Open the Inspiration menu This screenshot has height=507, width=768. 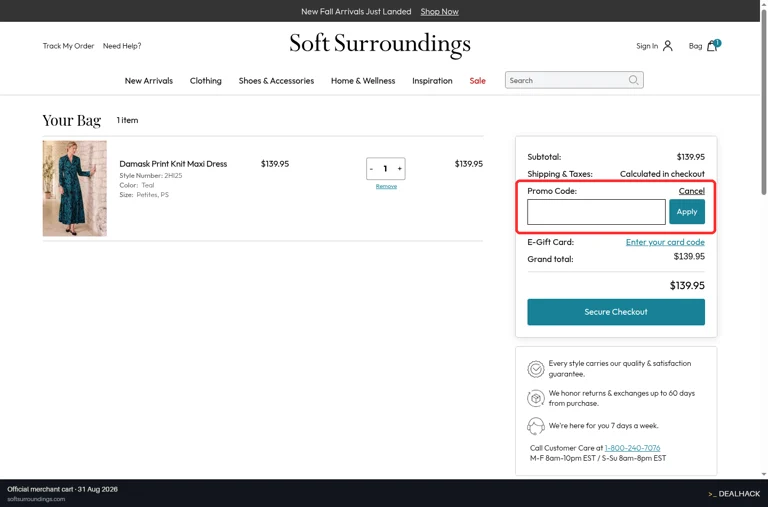click(432, 81)
